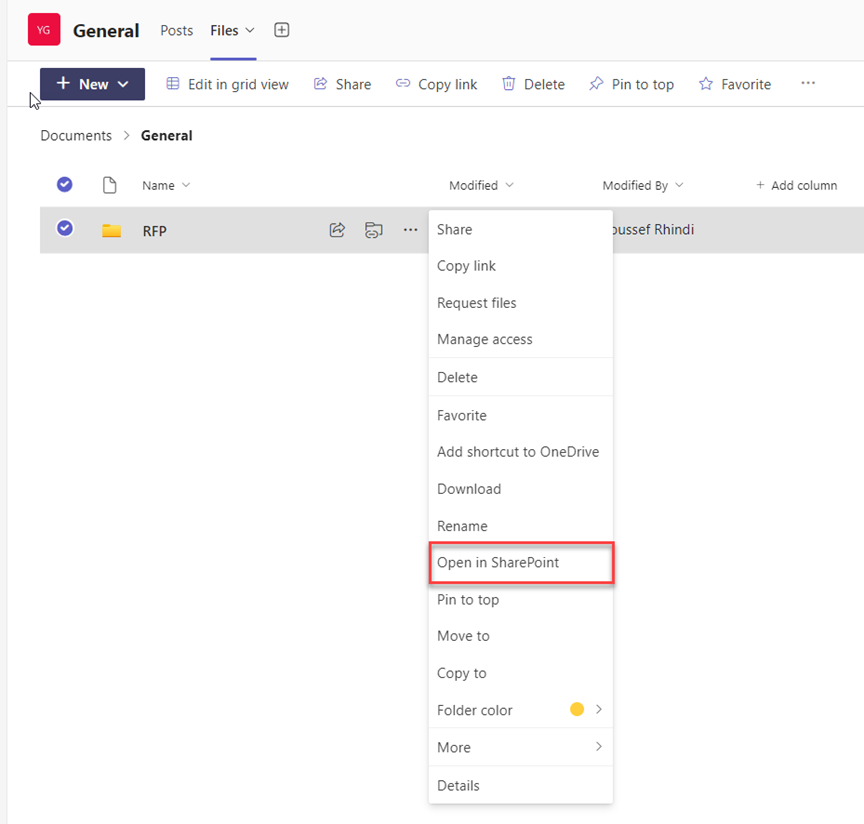Click the RFP folder icon
The width and height of the screenshot is (864, 824).
click(111, 231)
